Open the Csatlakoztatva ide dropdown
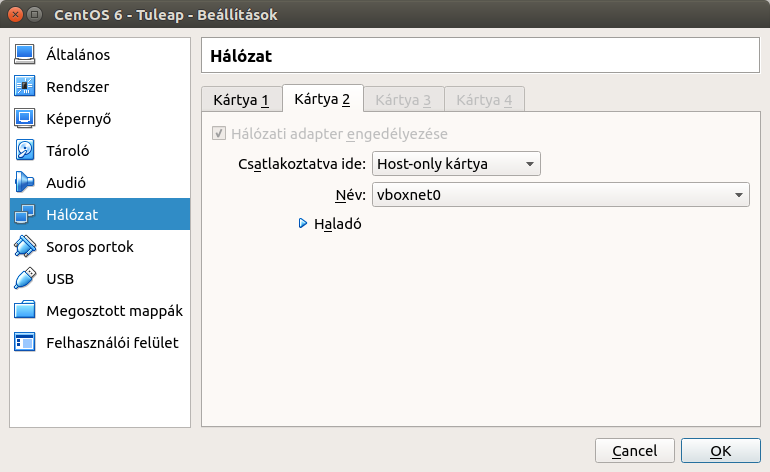Image resolution: width=770 pixels, height=472 pixels. click(456, 164)
